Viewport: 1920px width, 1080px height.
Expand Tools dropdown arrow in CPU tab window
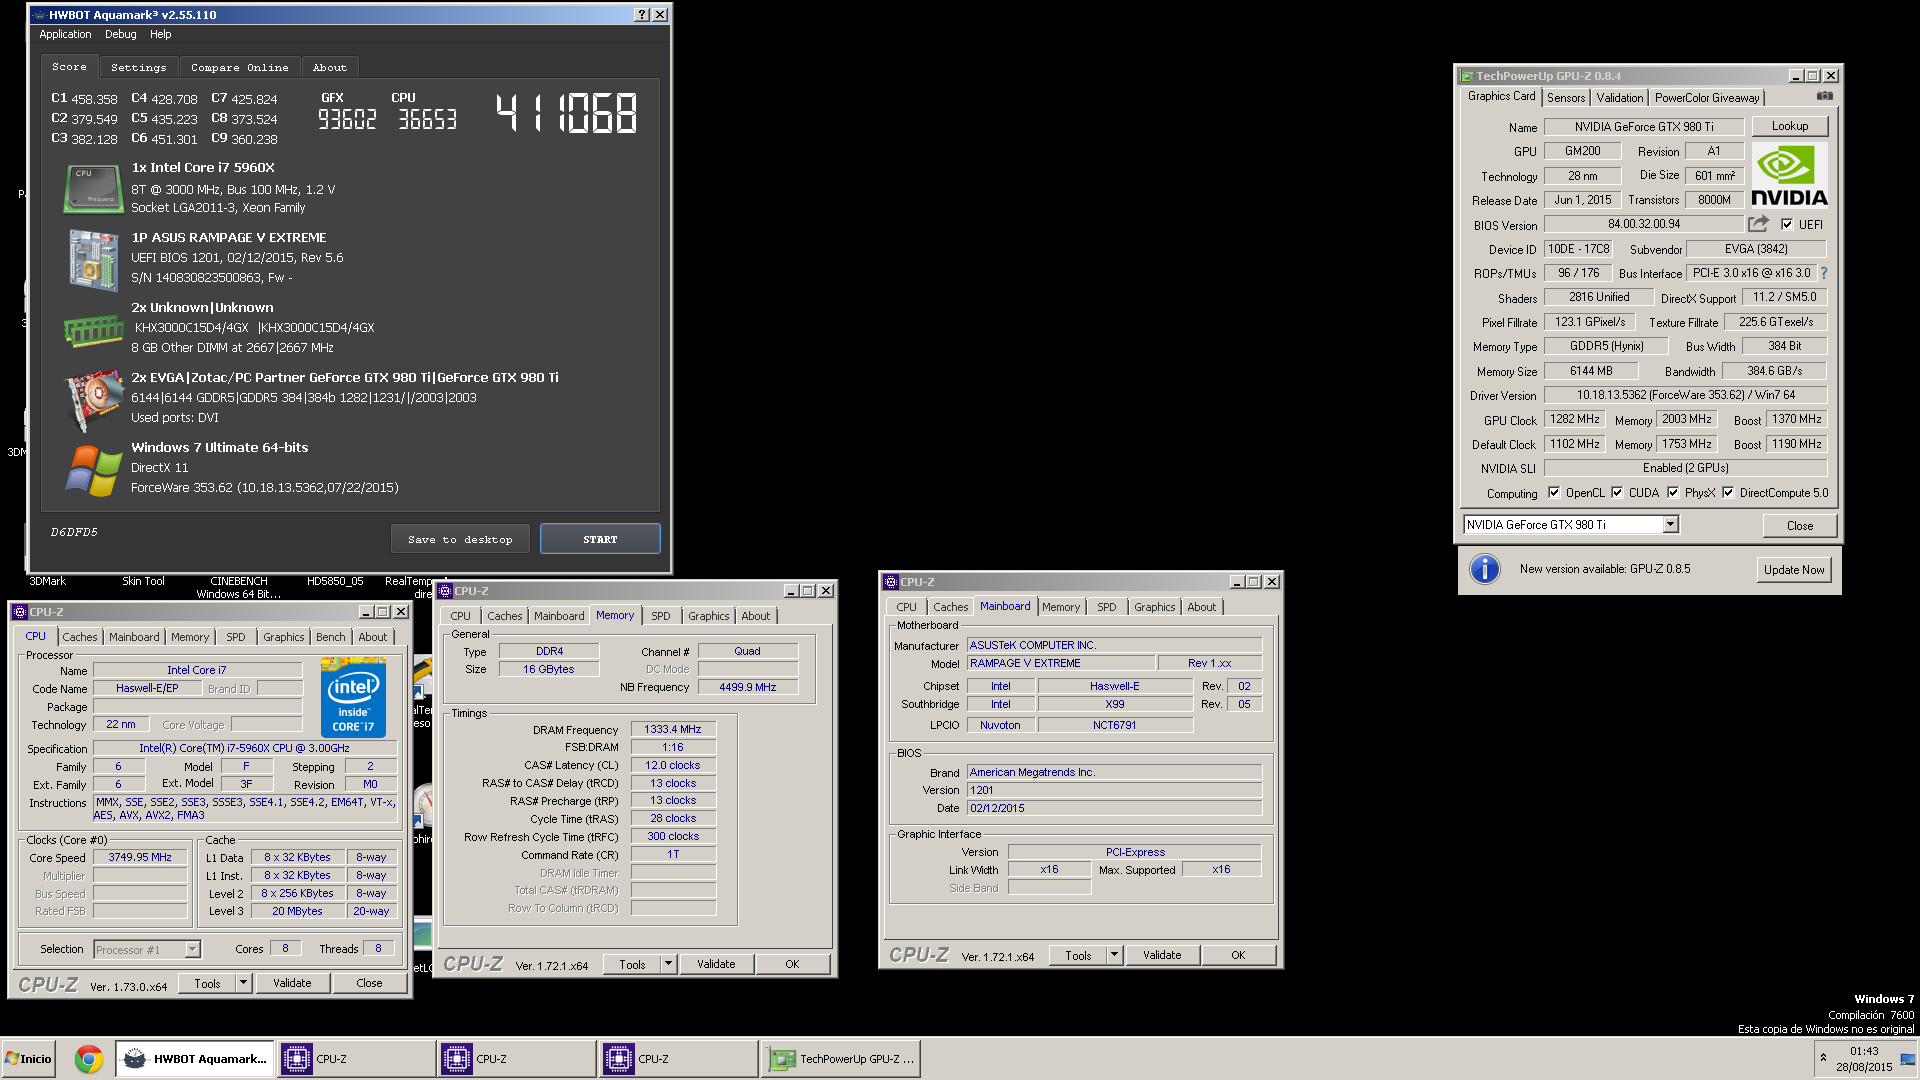242,983
